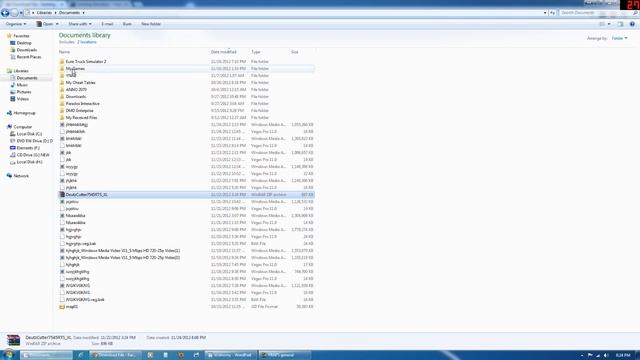Select Recent Places under Favorites

pyautogui.click(x=29, y=57)
